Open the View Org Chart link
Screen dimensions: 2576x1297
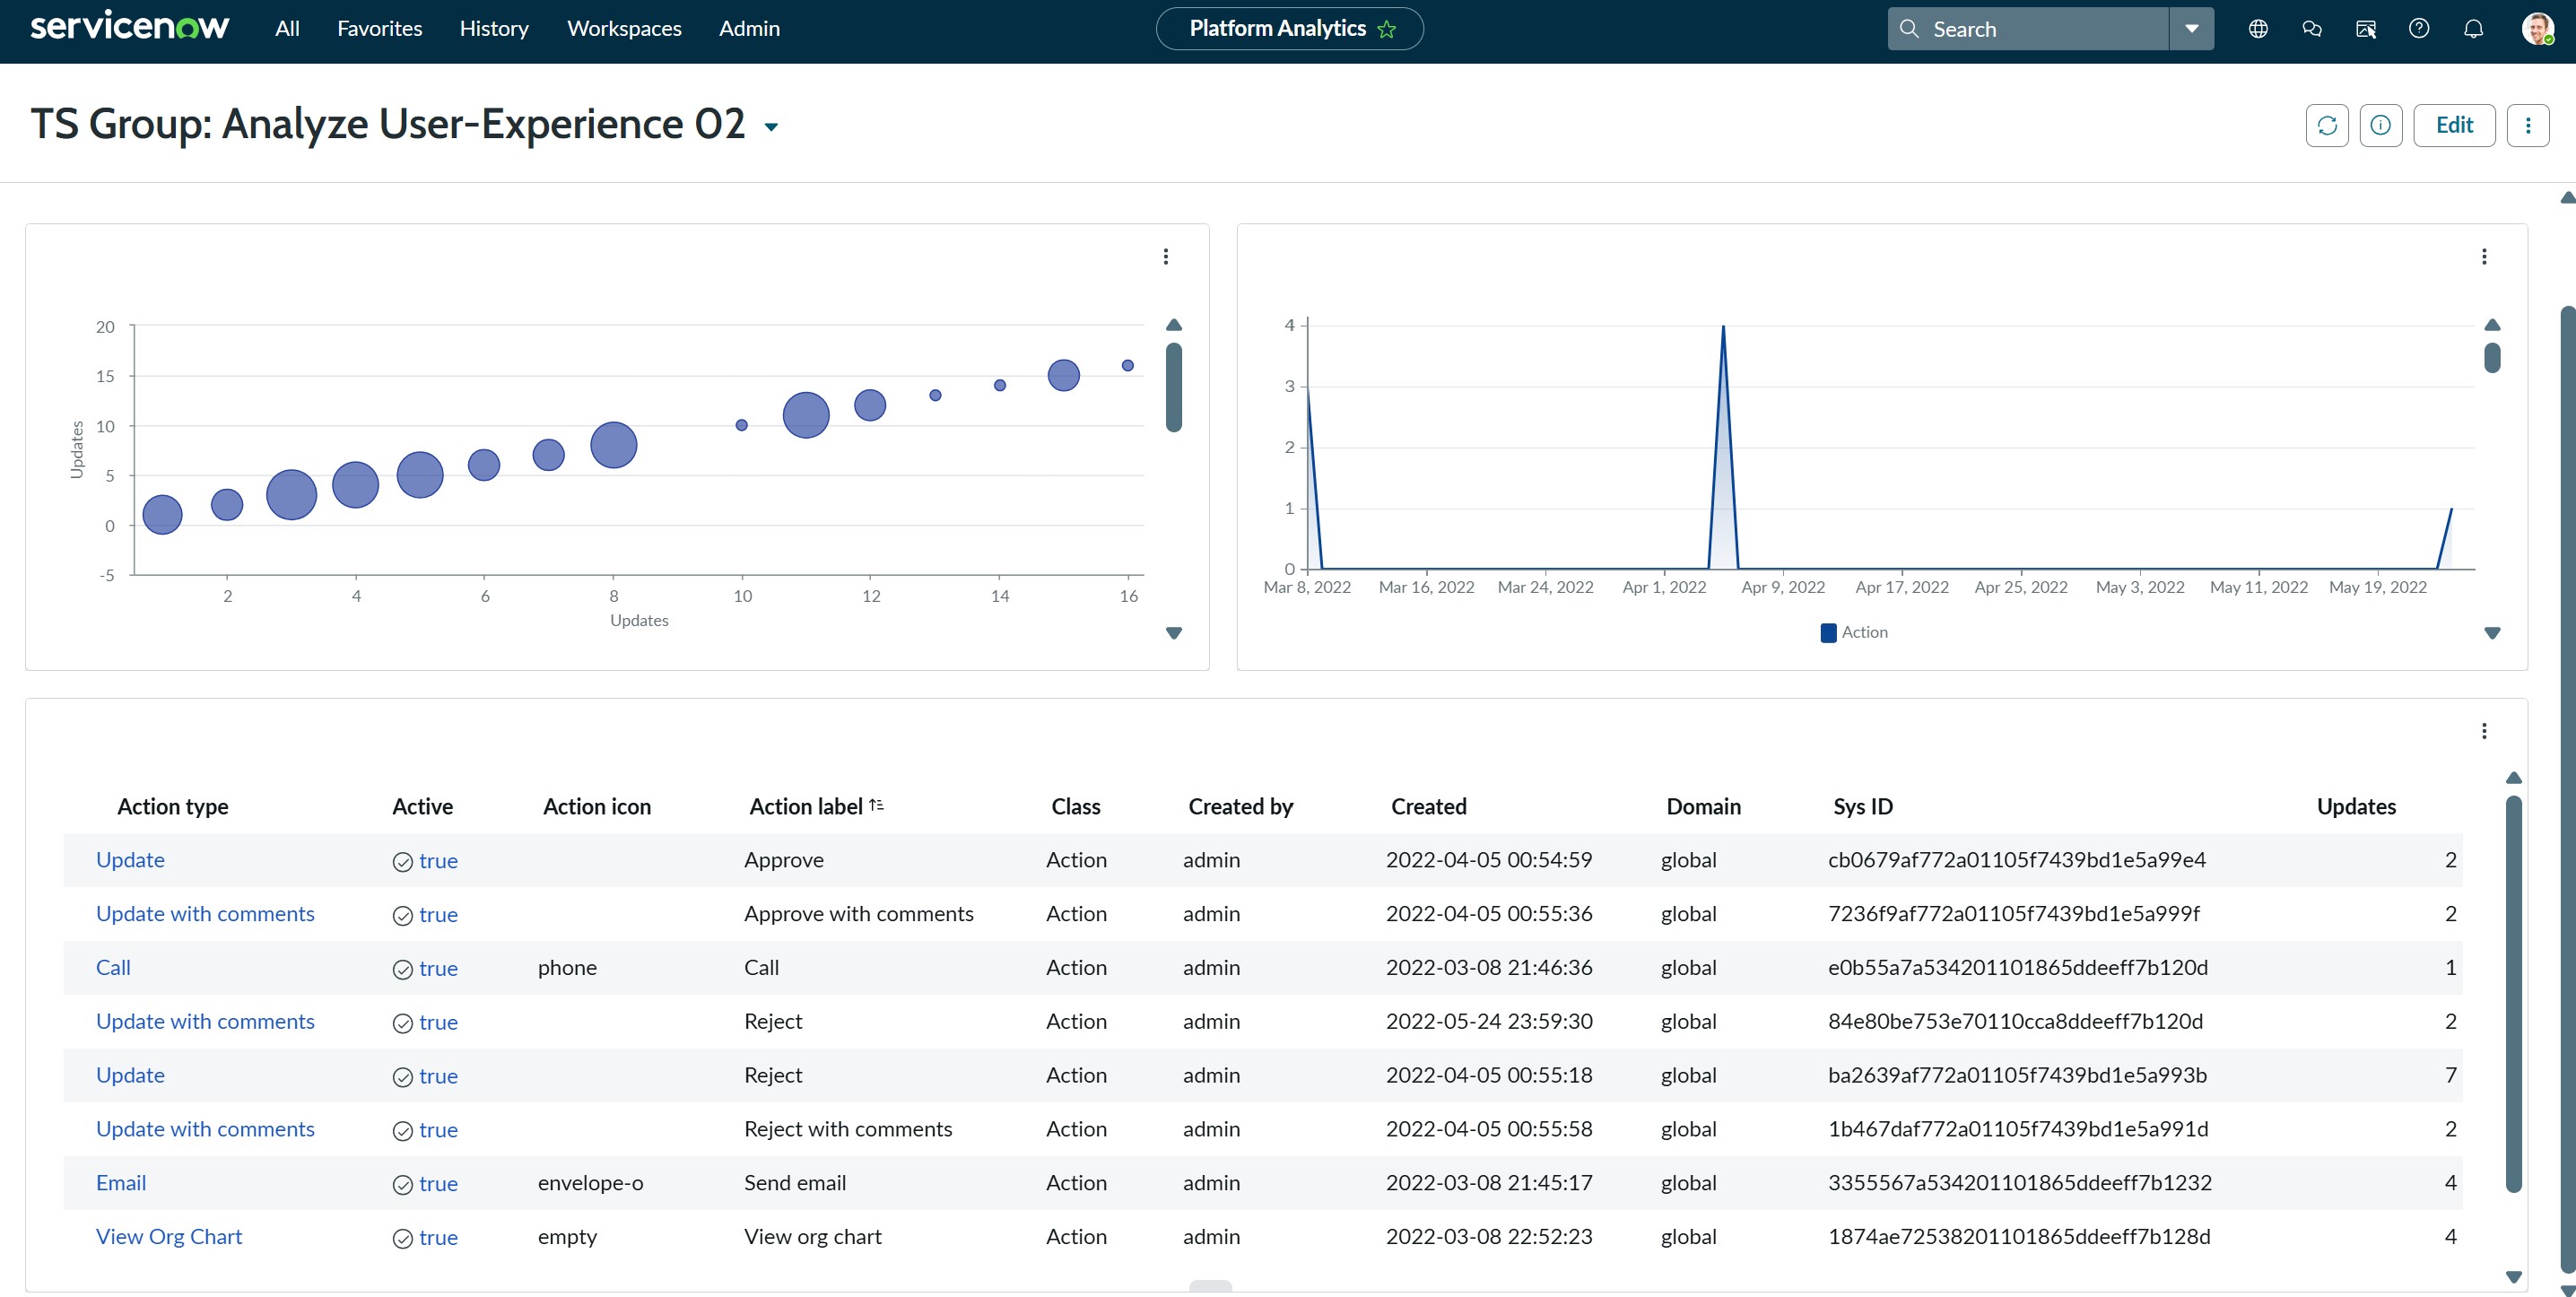click(169, 1236)
